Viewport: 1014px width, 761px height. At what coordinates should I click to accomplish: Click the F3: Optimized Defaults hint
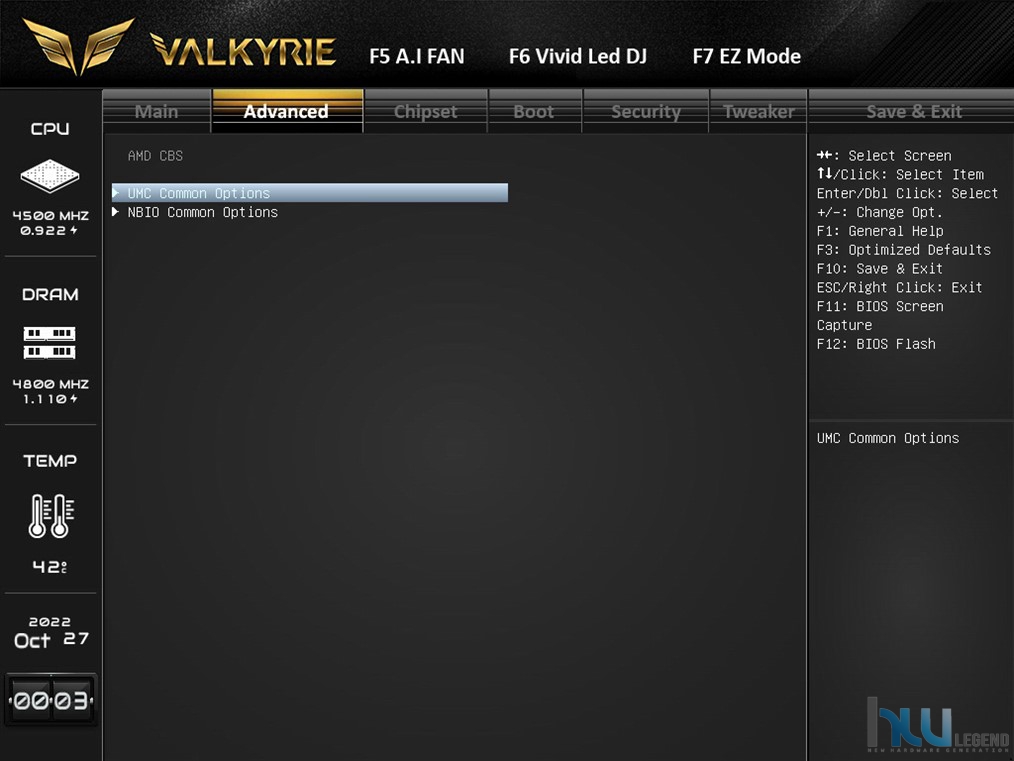click(903, 250)
